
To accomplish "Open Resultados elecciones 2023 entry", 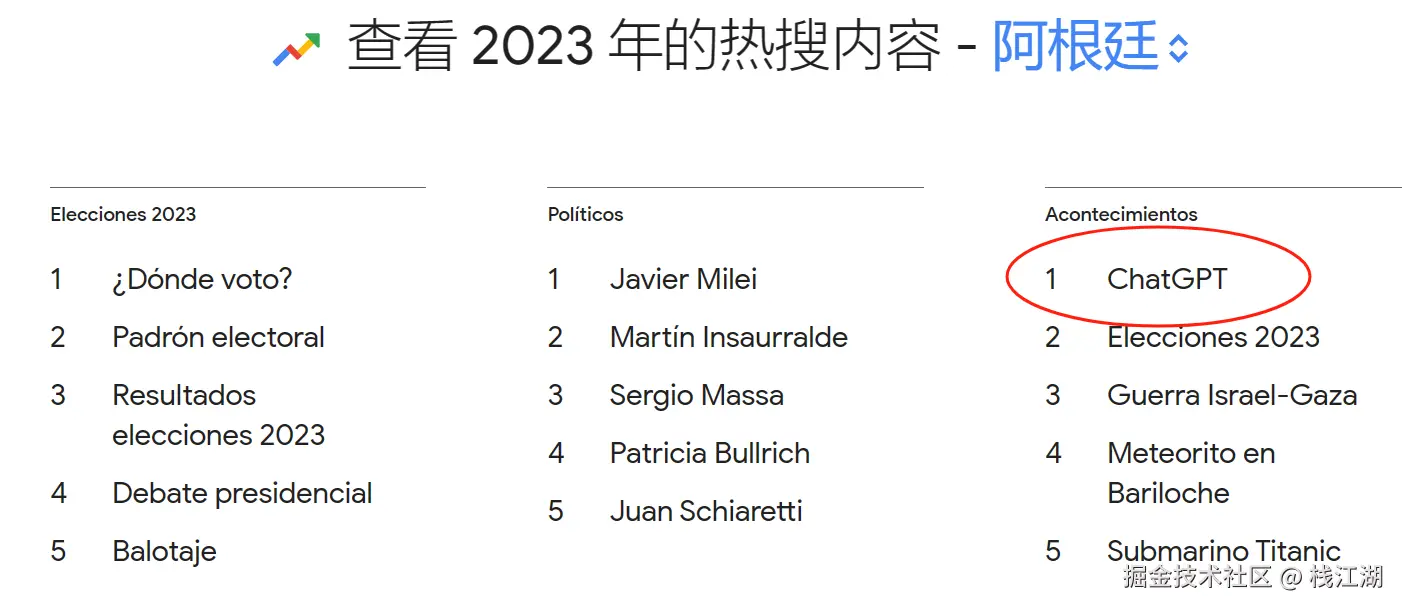I will coord(218,415).
